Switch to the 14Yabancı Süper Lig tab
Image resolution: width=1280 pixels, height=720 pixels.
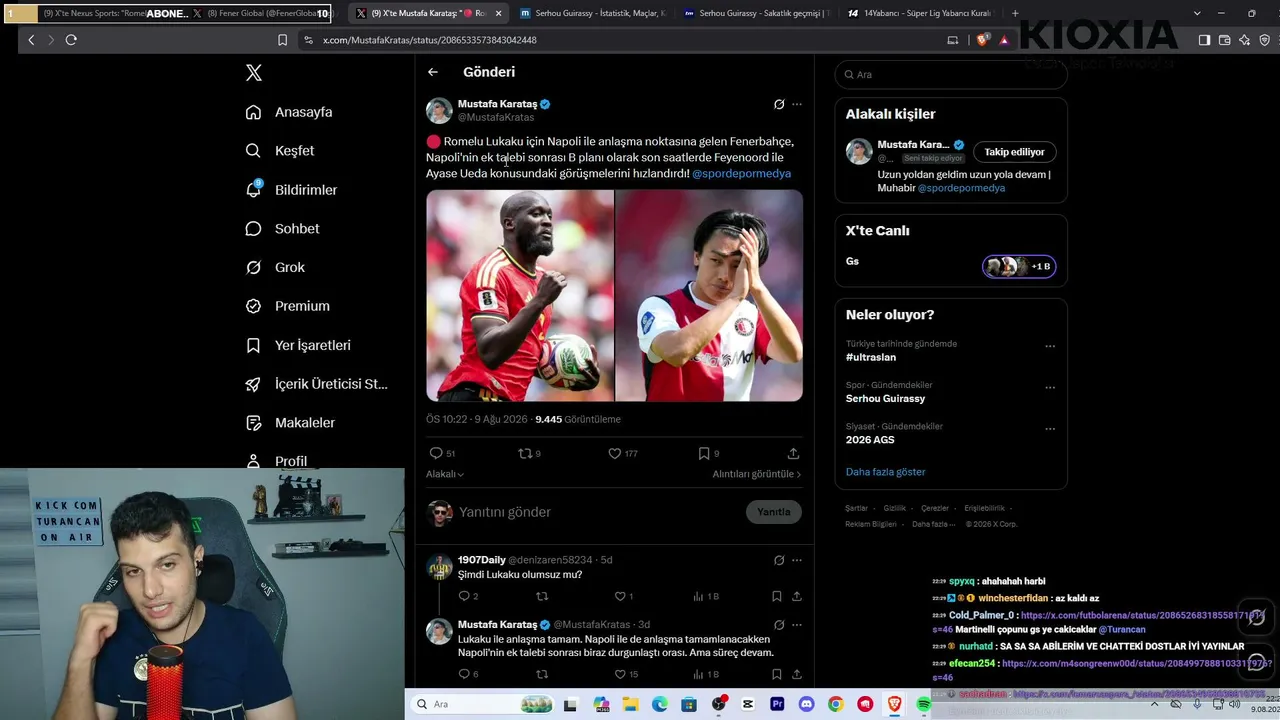click(919, 13)
